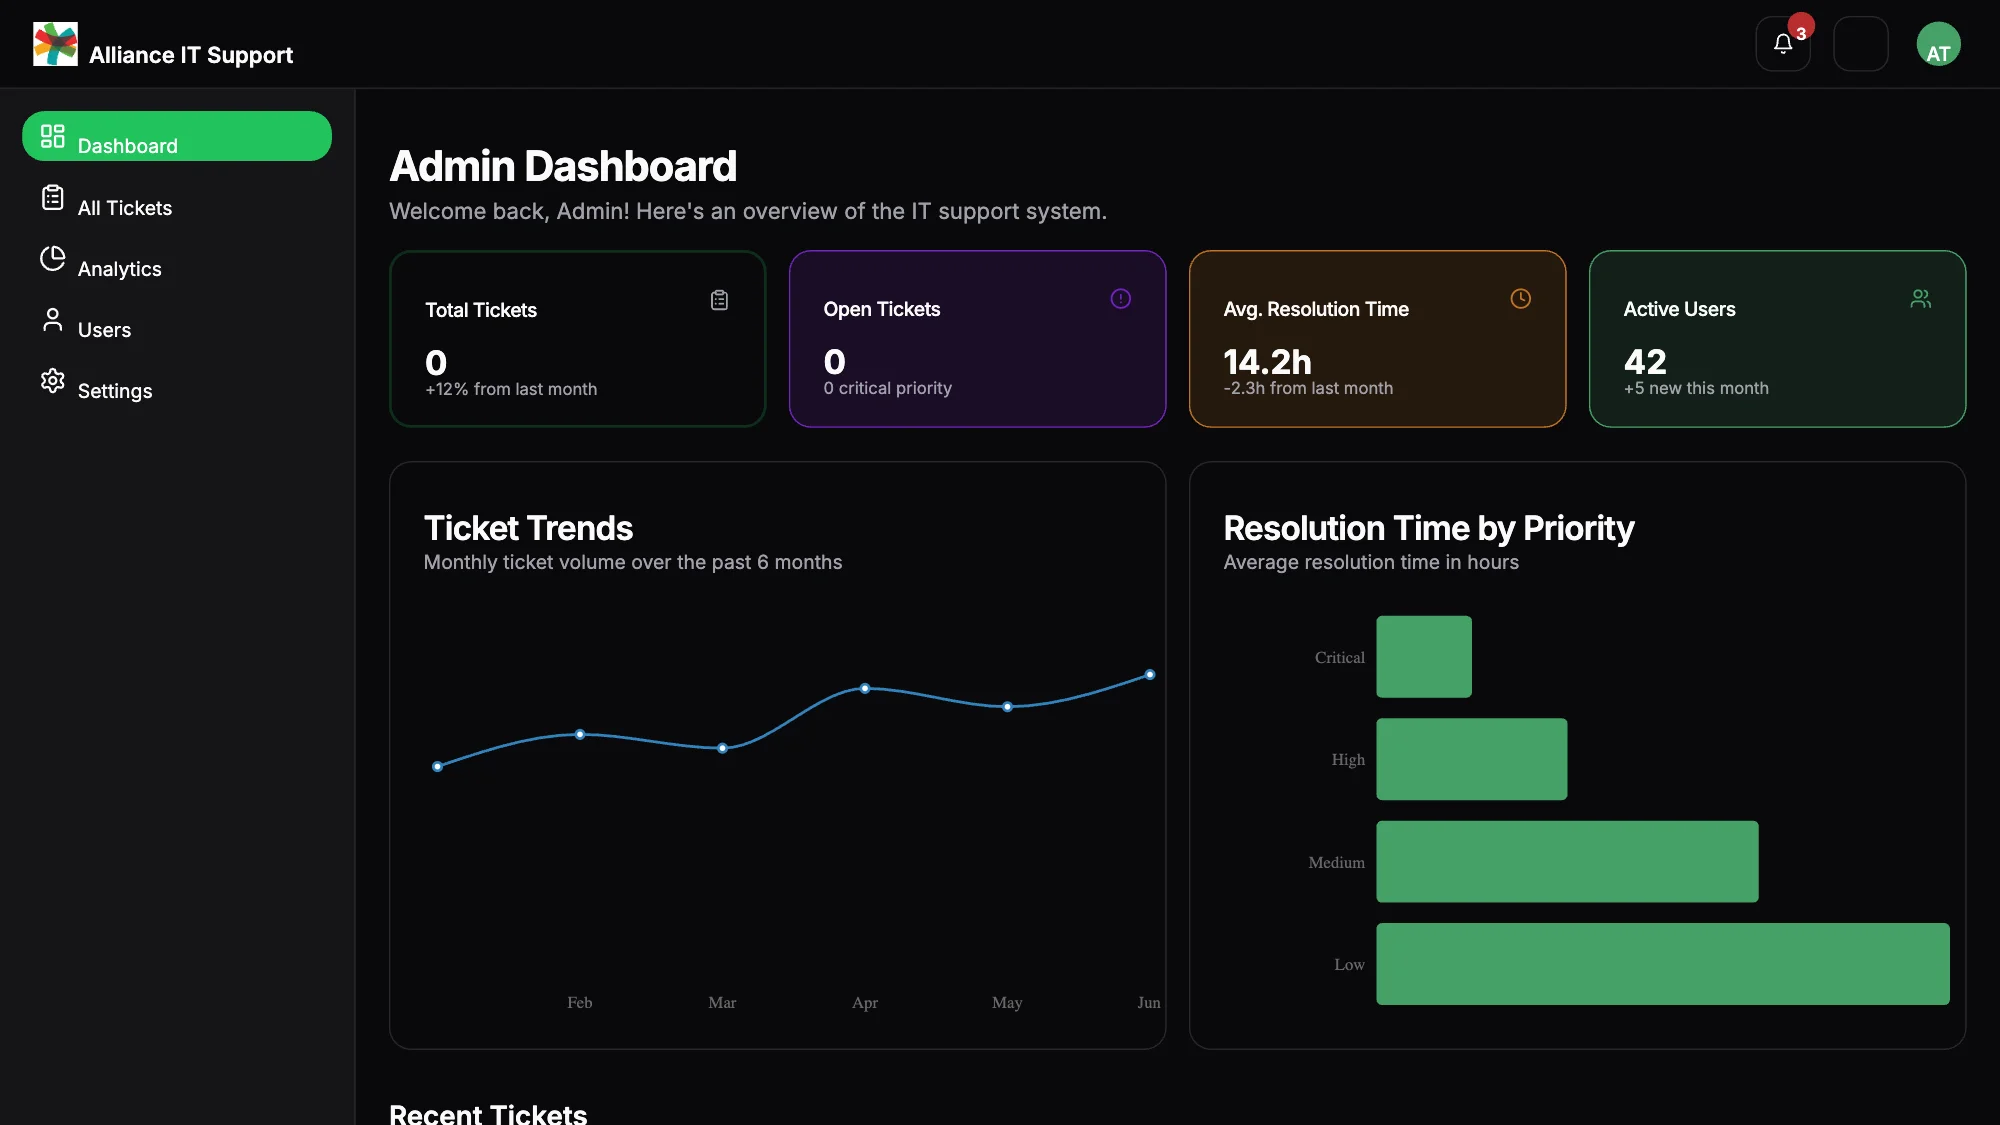
Task: Click the Jun data point on trend line
Action: coord(1150,675)
